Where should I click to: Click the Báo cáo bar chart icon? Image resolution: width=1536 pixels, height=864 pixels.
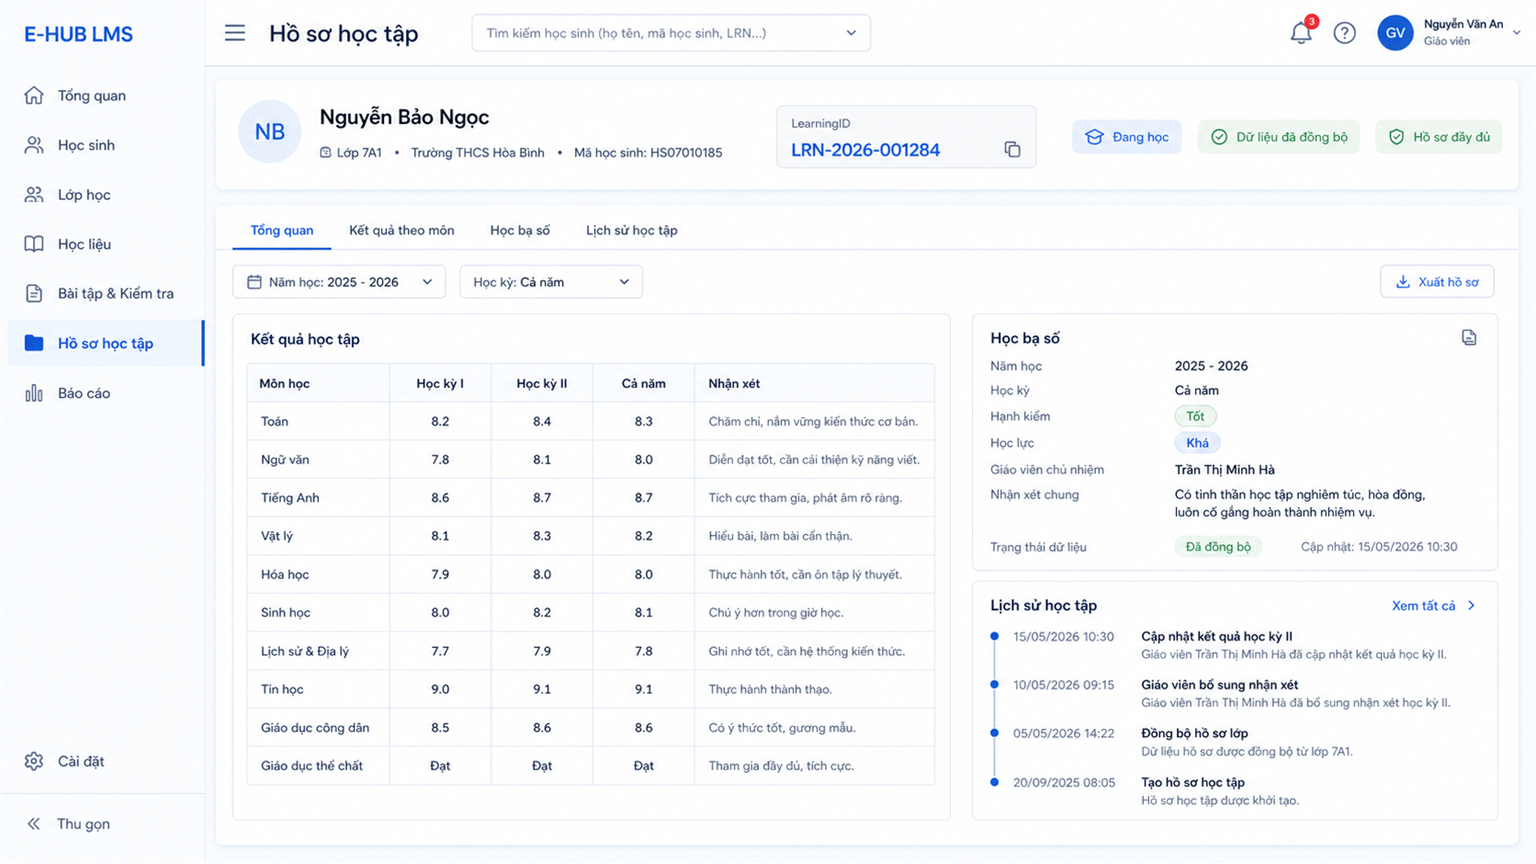(x=34, y=393)
